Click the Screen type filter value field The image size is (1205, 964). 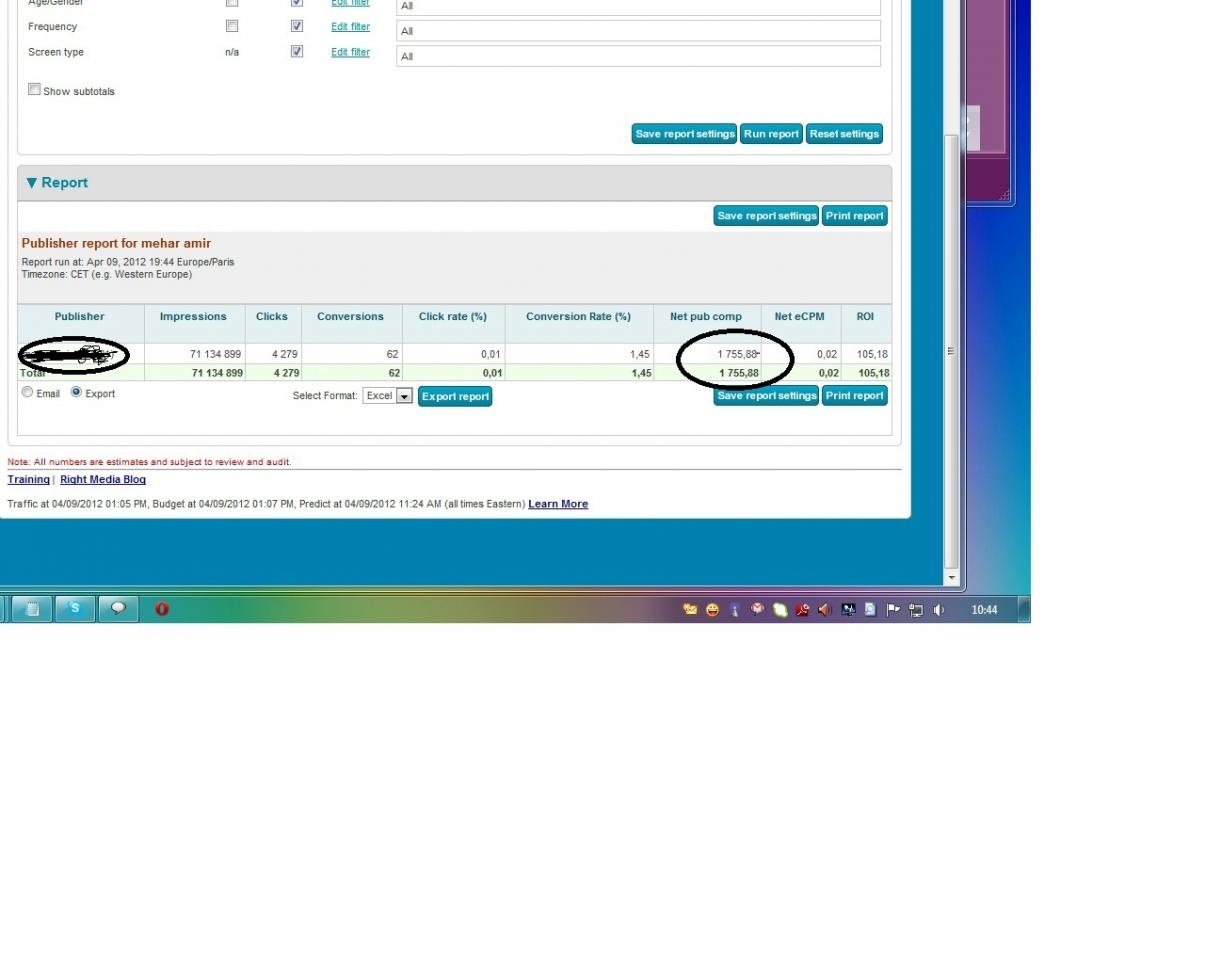(x=638, y=56)
